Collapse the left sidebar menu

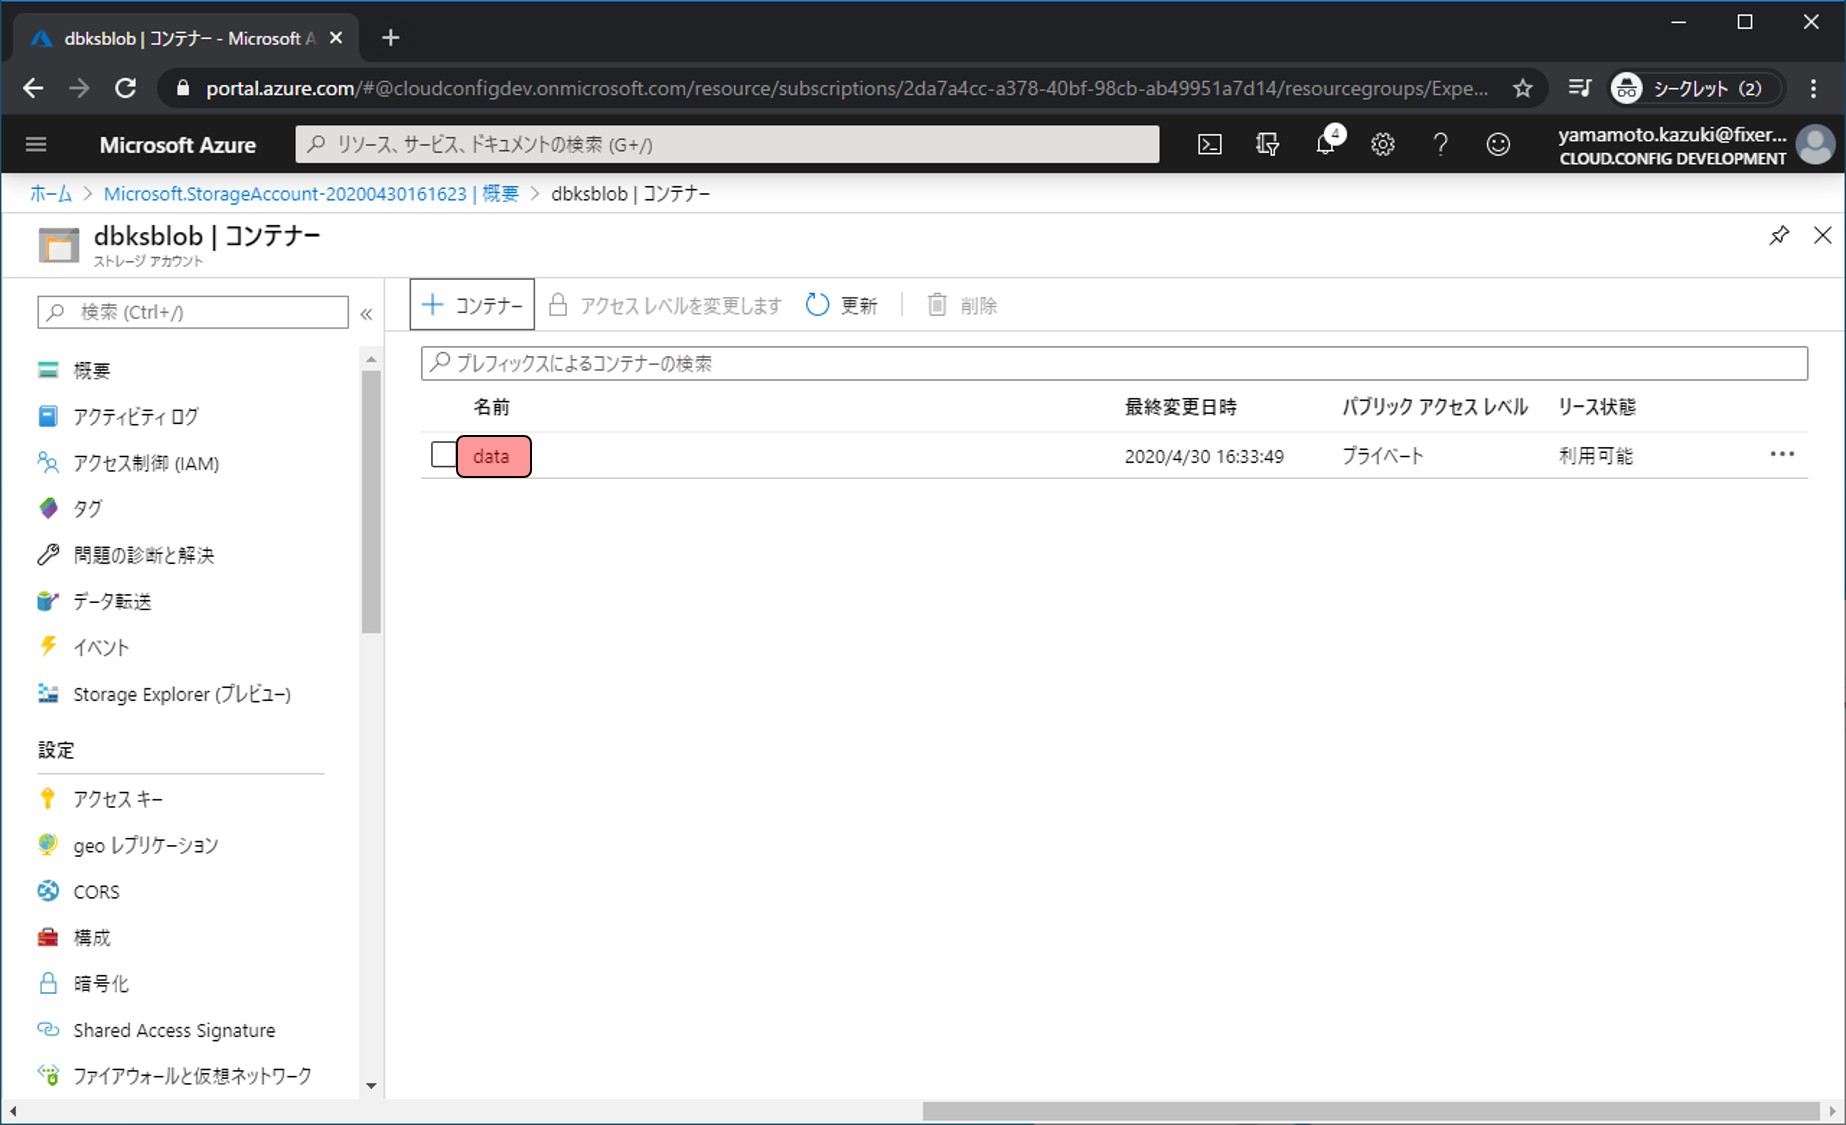click(366, 314)
